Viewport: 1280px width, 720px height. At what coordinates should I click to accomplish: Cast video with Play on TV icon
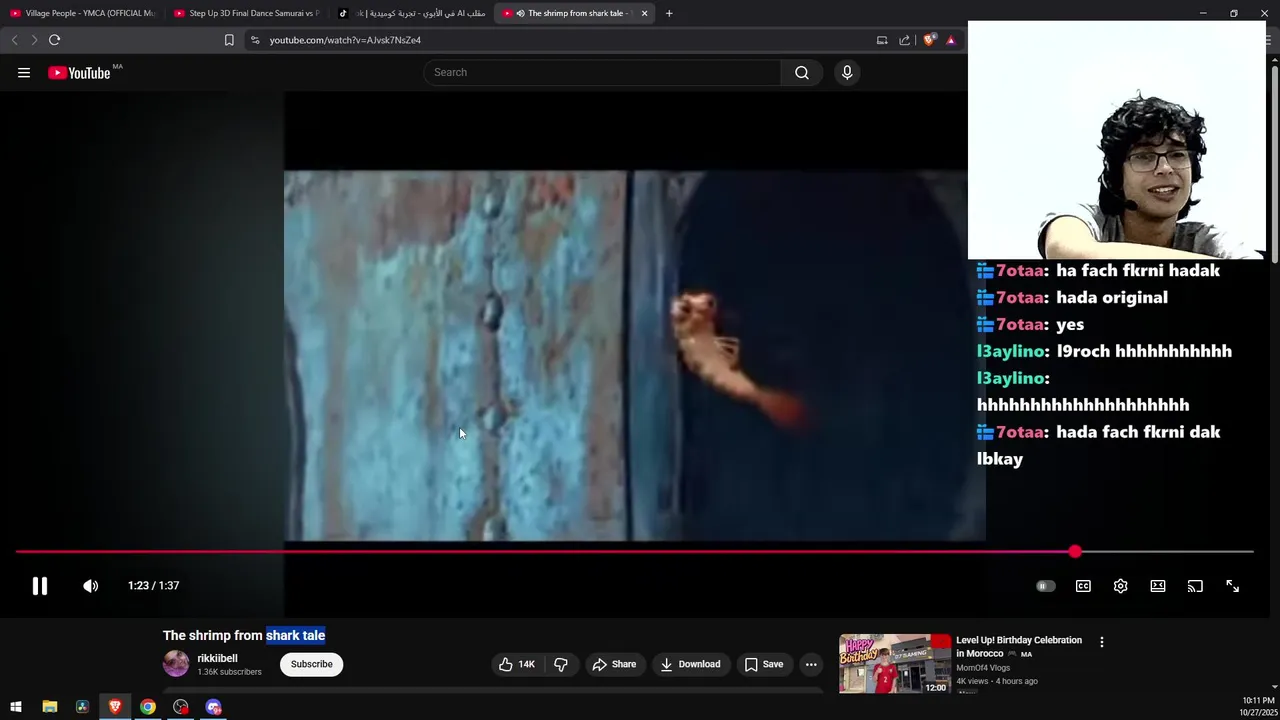(x=1195, y=586)
